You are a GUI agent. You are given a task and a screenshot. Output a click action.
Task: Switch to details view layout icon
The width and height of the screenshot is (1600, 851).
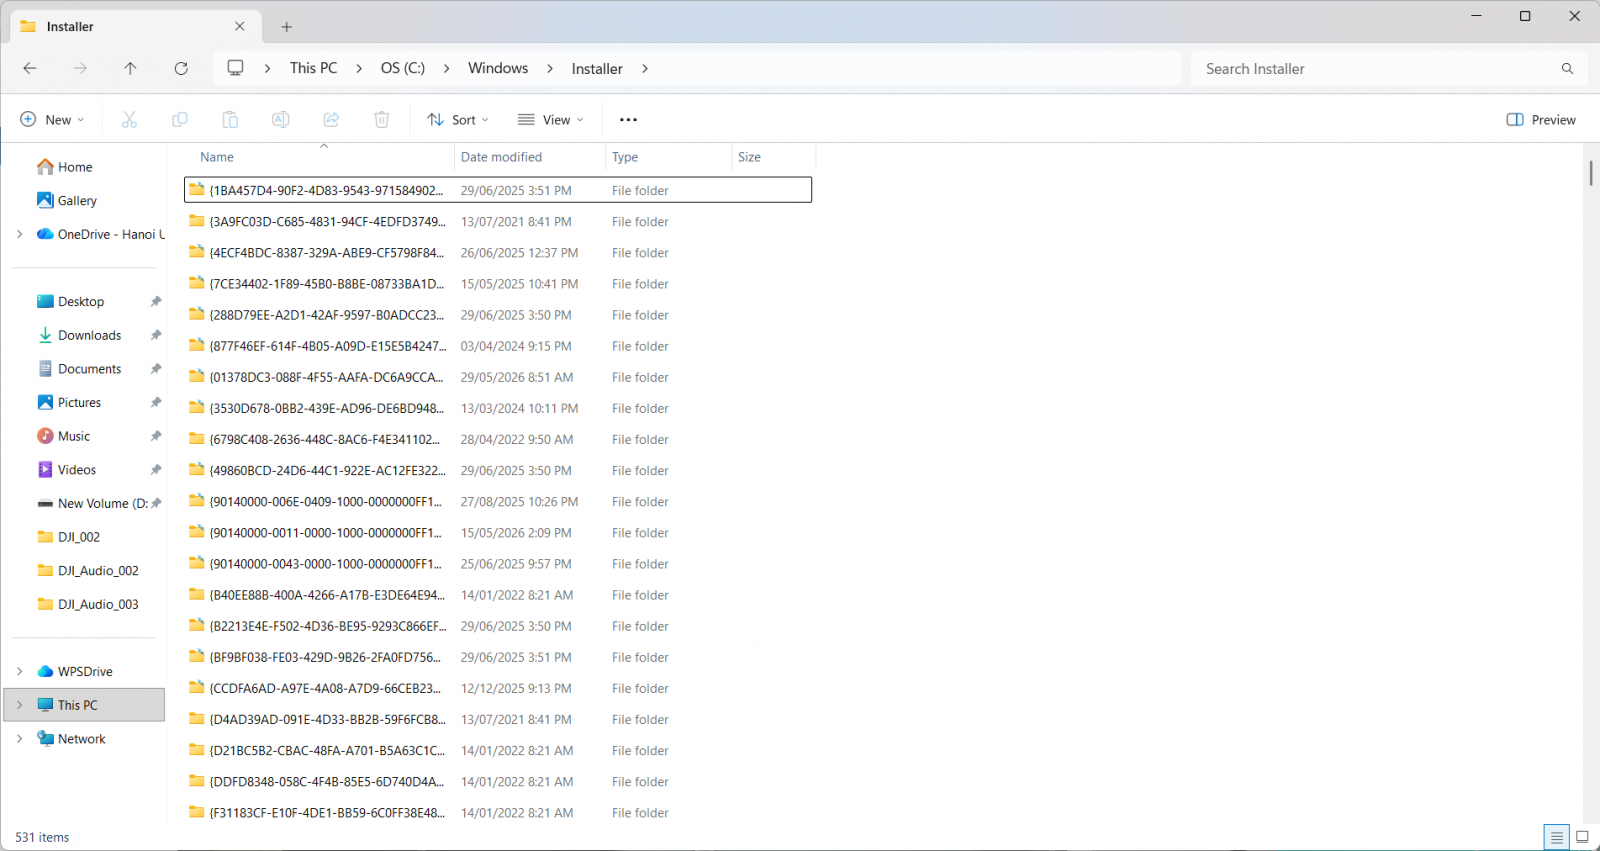(x=1556, y=837)
